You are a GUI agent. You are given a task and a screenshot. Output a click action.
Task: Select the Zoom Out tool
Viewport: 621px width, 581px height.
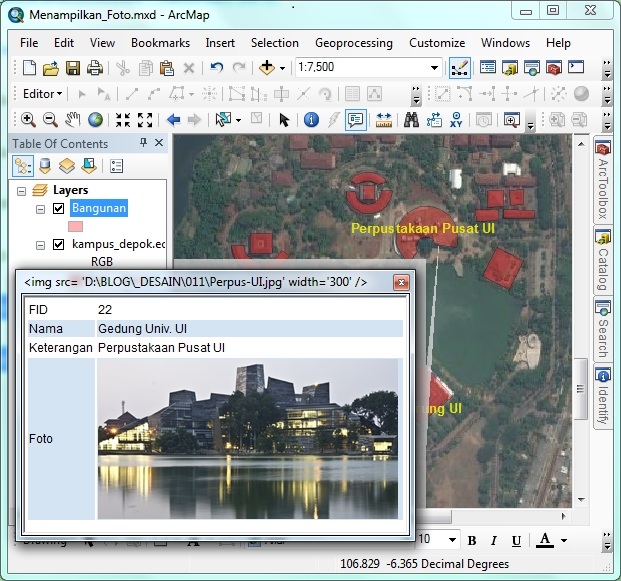pyautogui.click(x=50, y=120)
